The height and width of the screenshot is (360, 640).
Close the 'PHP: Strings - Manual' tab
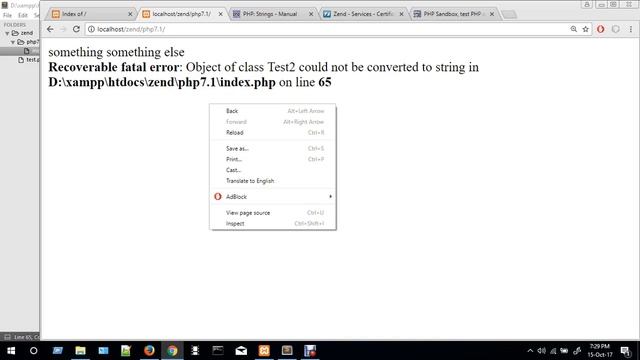pyautogui.click(x=311, y=14)
